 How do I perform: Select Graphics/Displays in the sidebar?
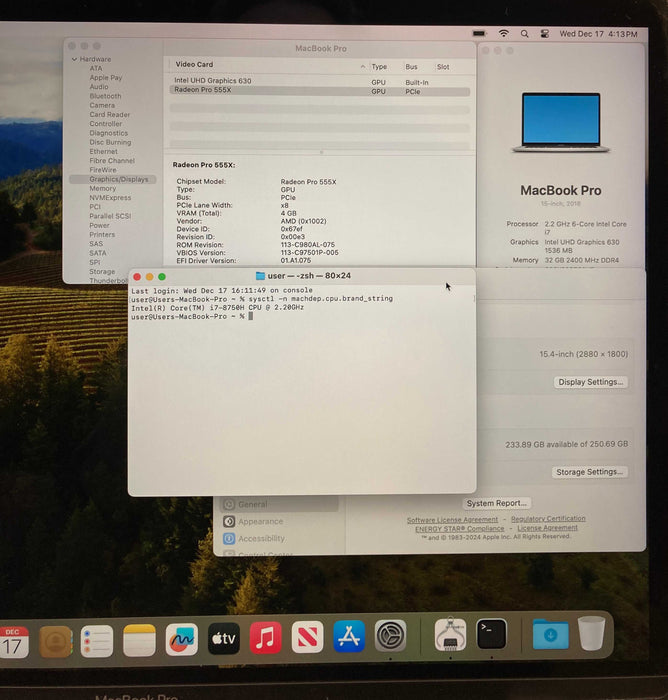pos(113,179)
